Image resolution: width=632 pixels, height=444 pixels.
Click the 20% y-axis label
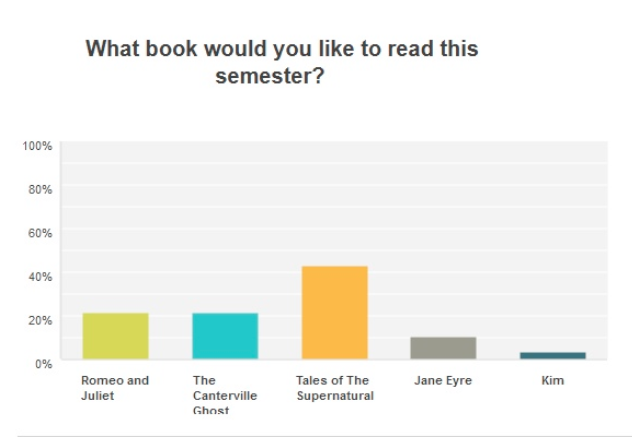coord(40,320)
